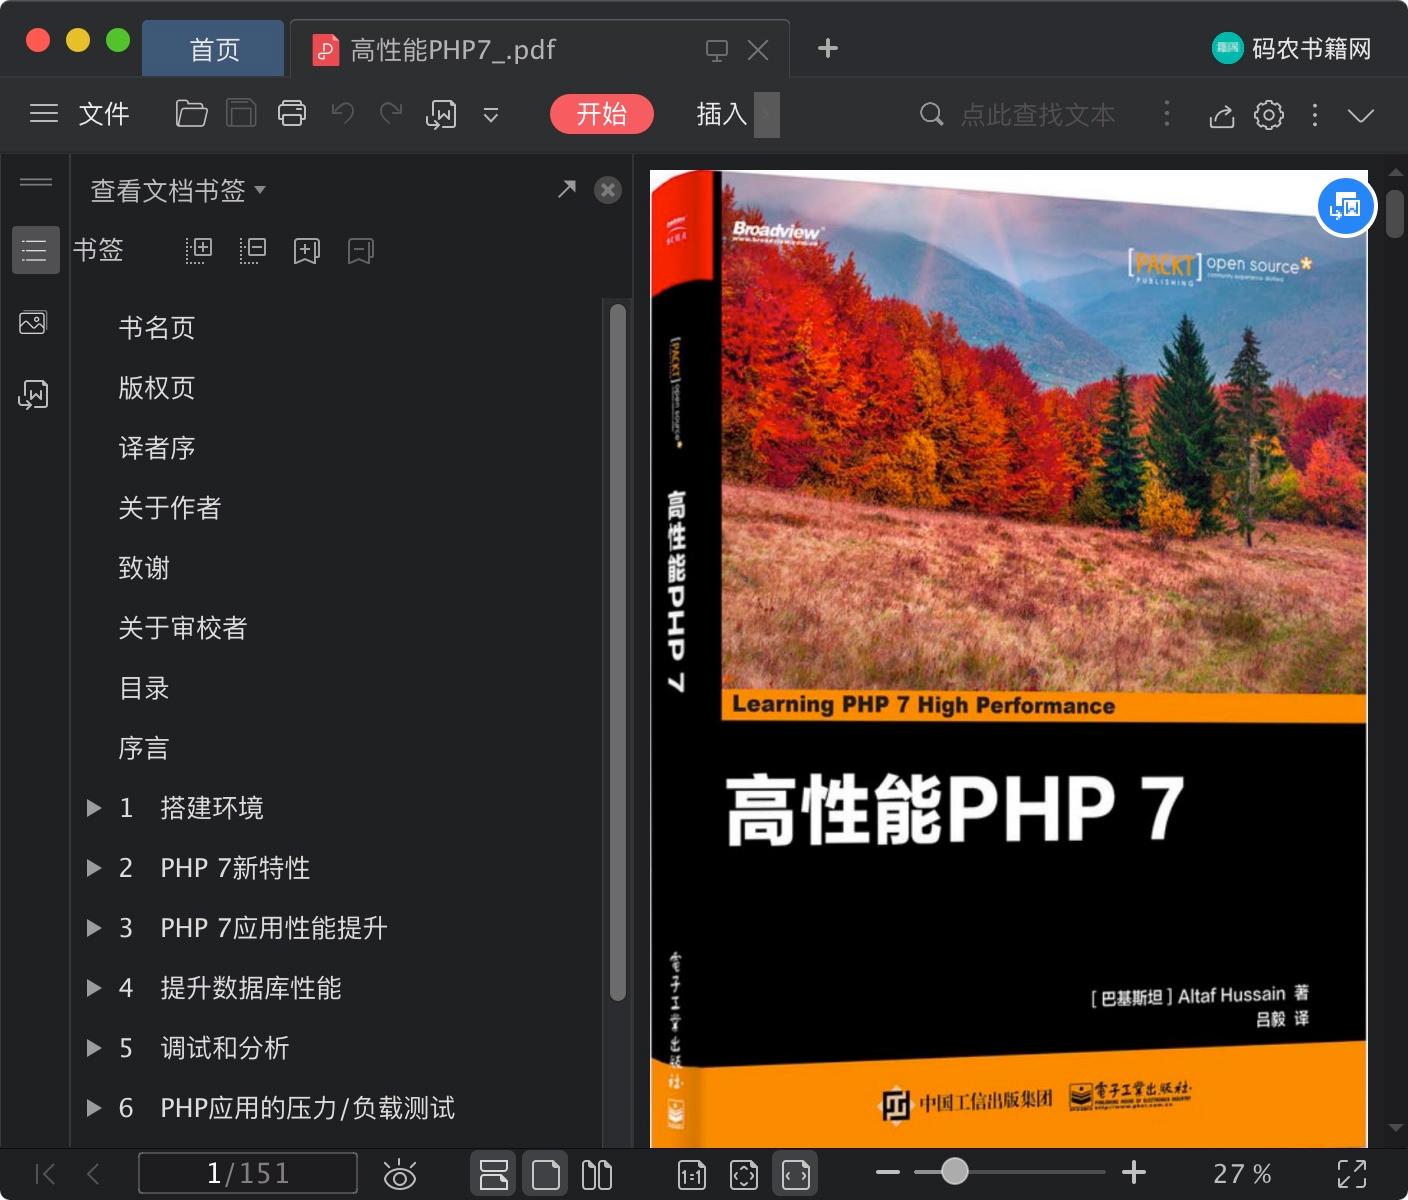The image size is (1408, 1200).
Task: Open the thumbnail image sidebar icon
Action: pos(33,322)
